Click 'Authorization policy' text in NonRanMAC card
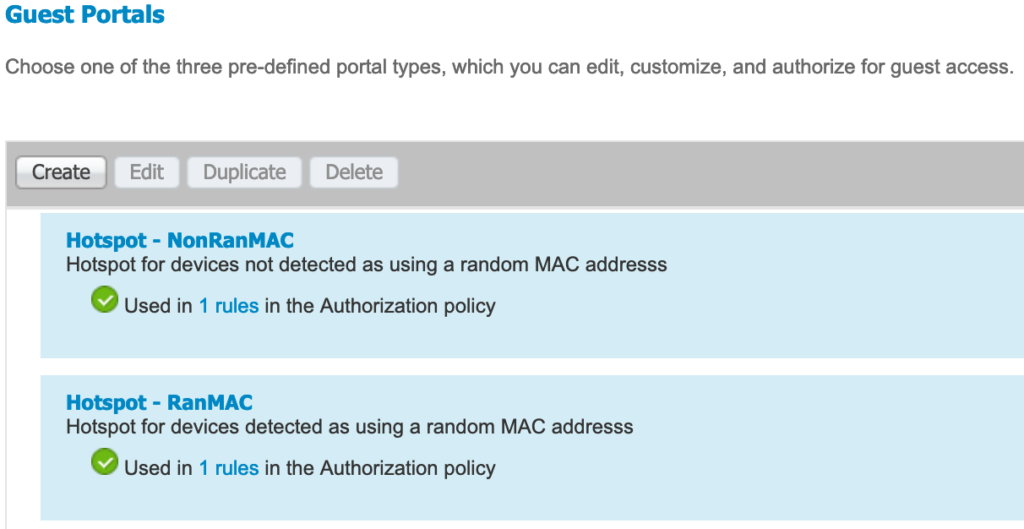1024x529 pixels. pyautogui.click(x=408, y=306)
